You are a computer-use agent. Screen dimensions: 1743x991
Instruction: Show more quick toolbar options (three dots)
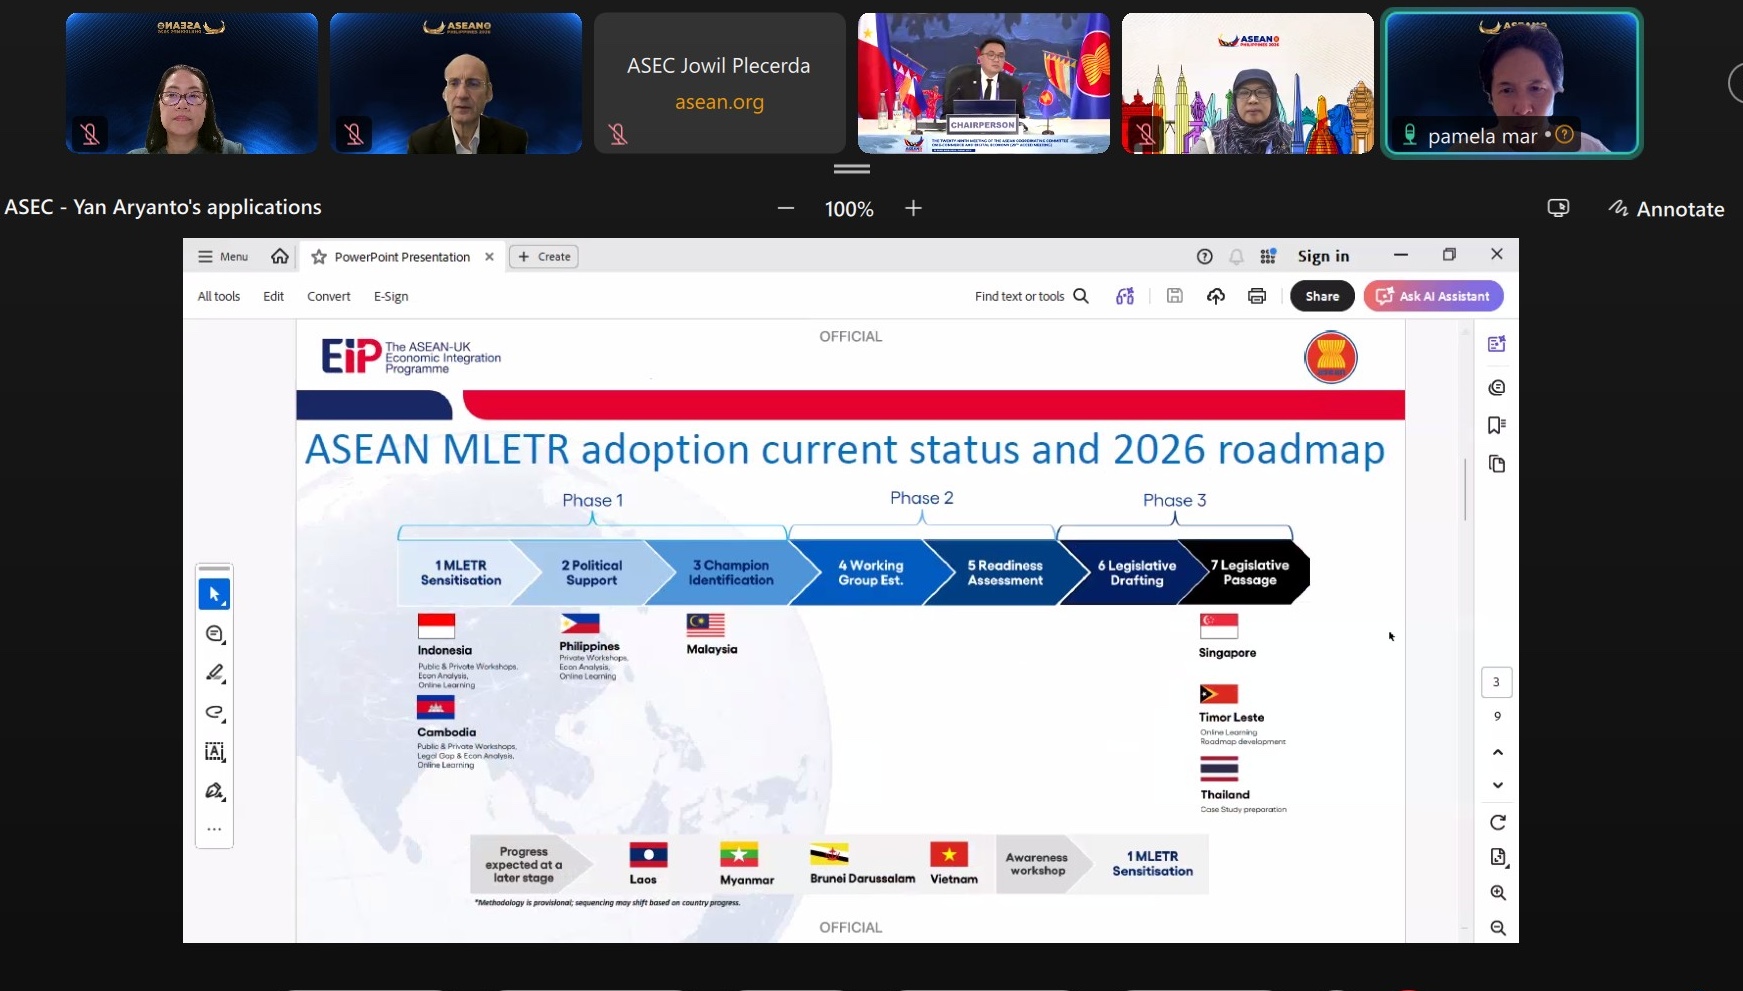coord(214,829)
